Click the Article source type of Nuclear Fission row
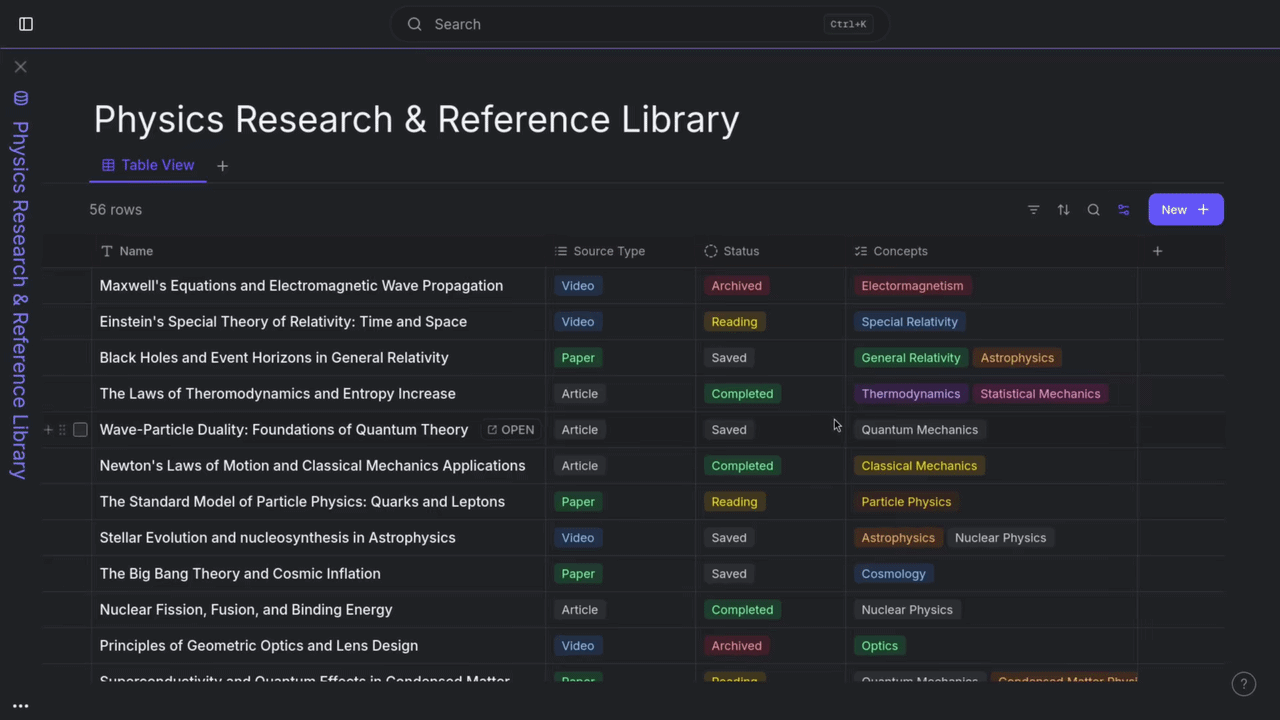The image size is (1280, 720). [580, 610]
